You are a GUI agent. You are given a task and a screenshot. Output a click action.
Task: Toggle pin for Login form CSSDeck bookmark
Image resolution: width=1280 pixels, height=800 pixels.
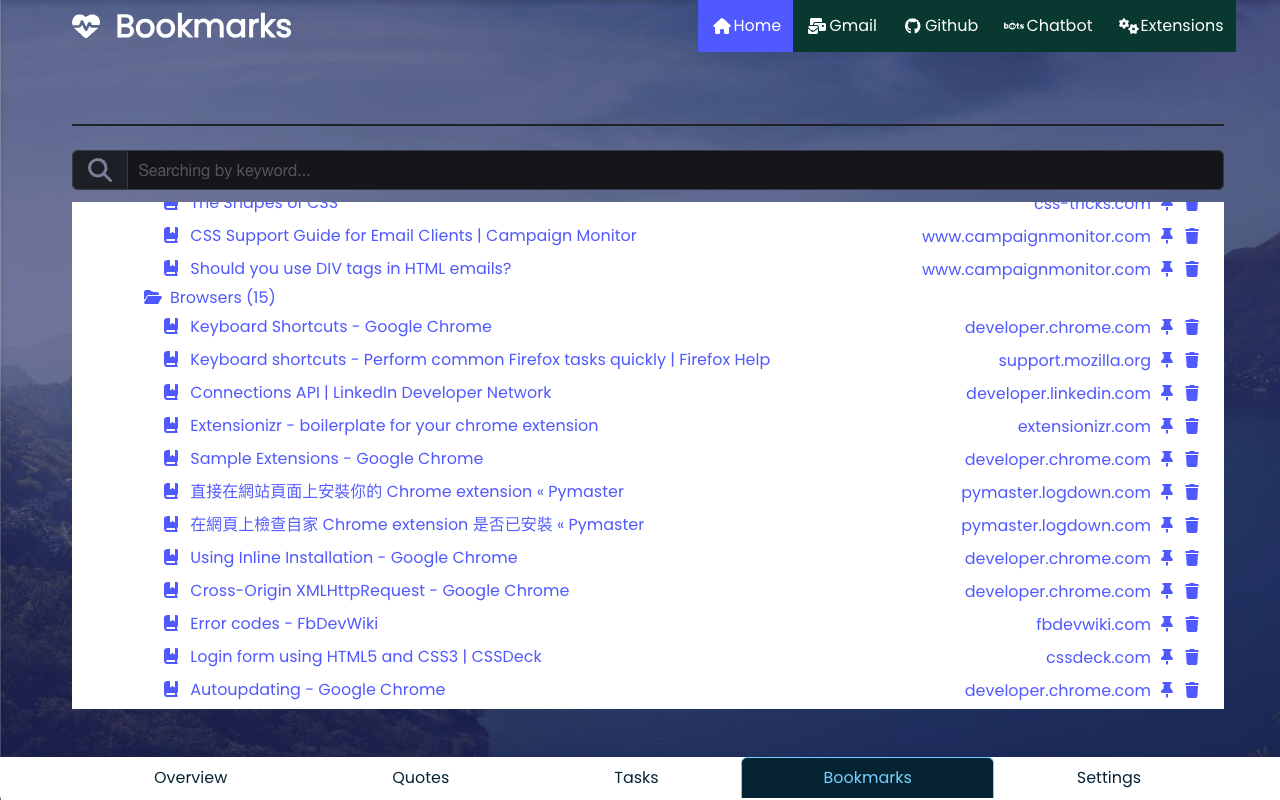tap(1166, 657)
